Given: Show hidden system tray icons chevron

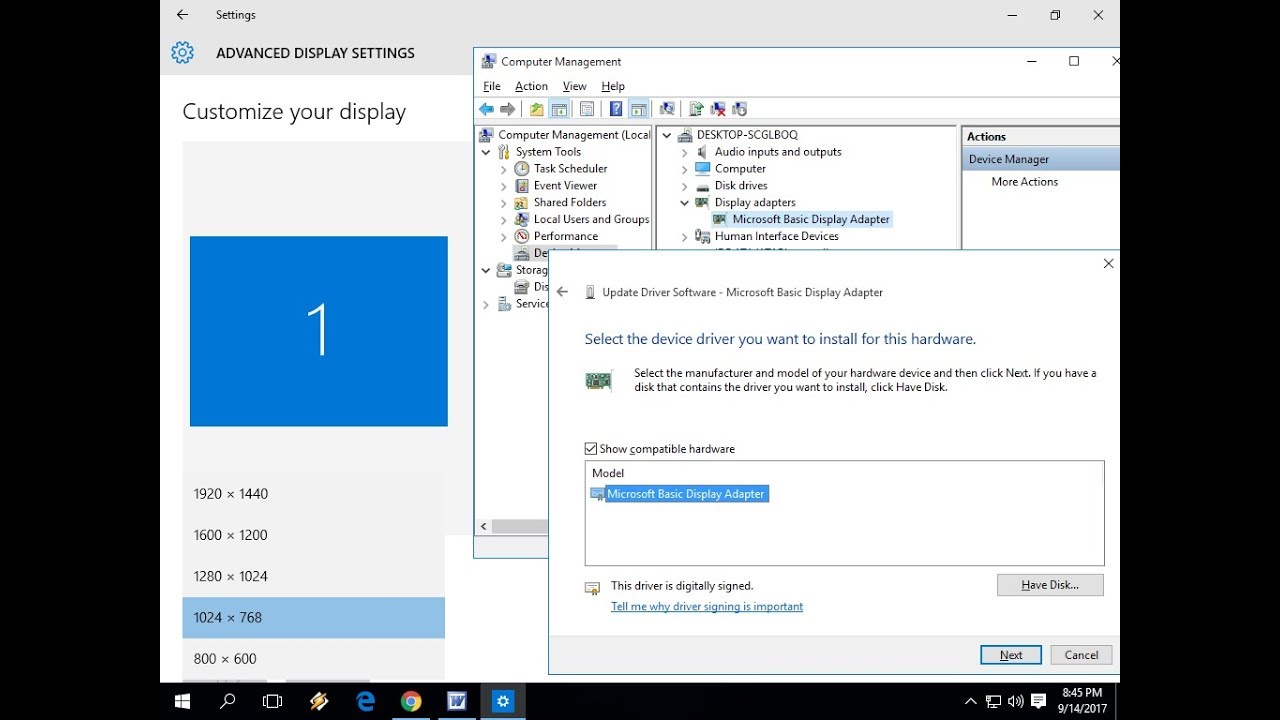Looking at the screenshot, I should [970, 702].
